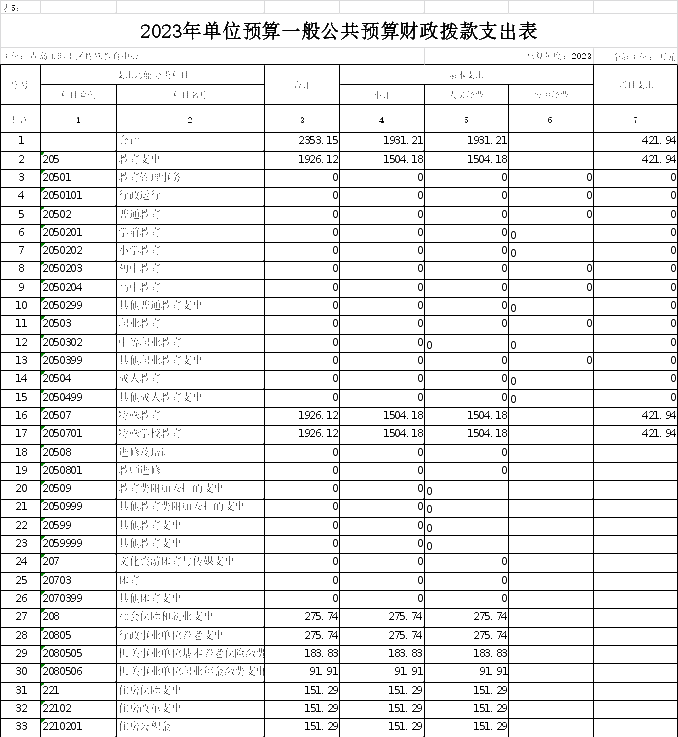This screenshot has height=737, width=678.
Task: Select the code cell 2050204
Action: [x=78, y=287]
